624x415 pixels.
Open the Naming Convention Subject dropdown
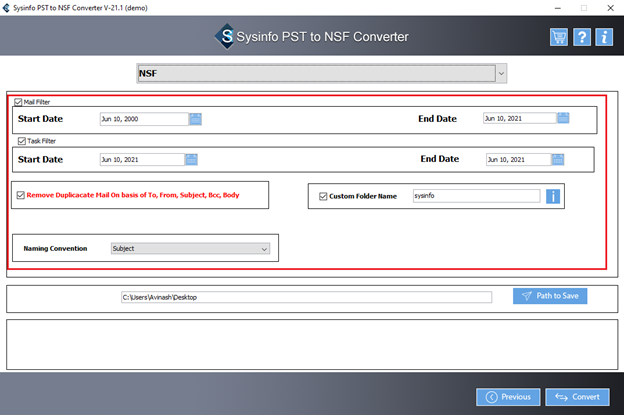190,249
